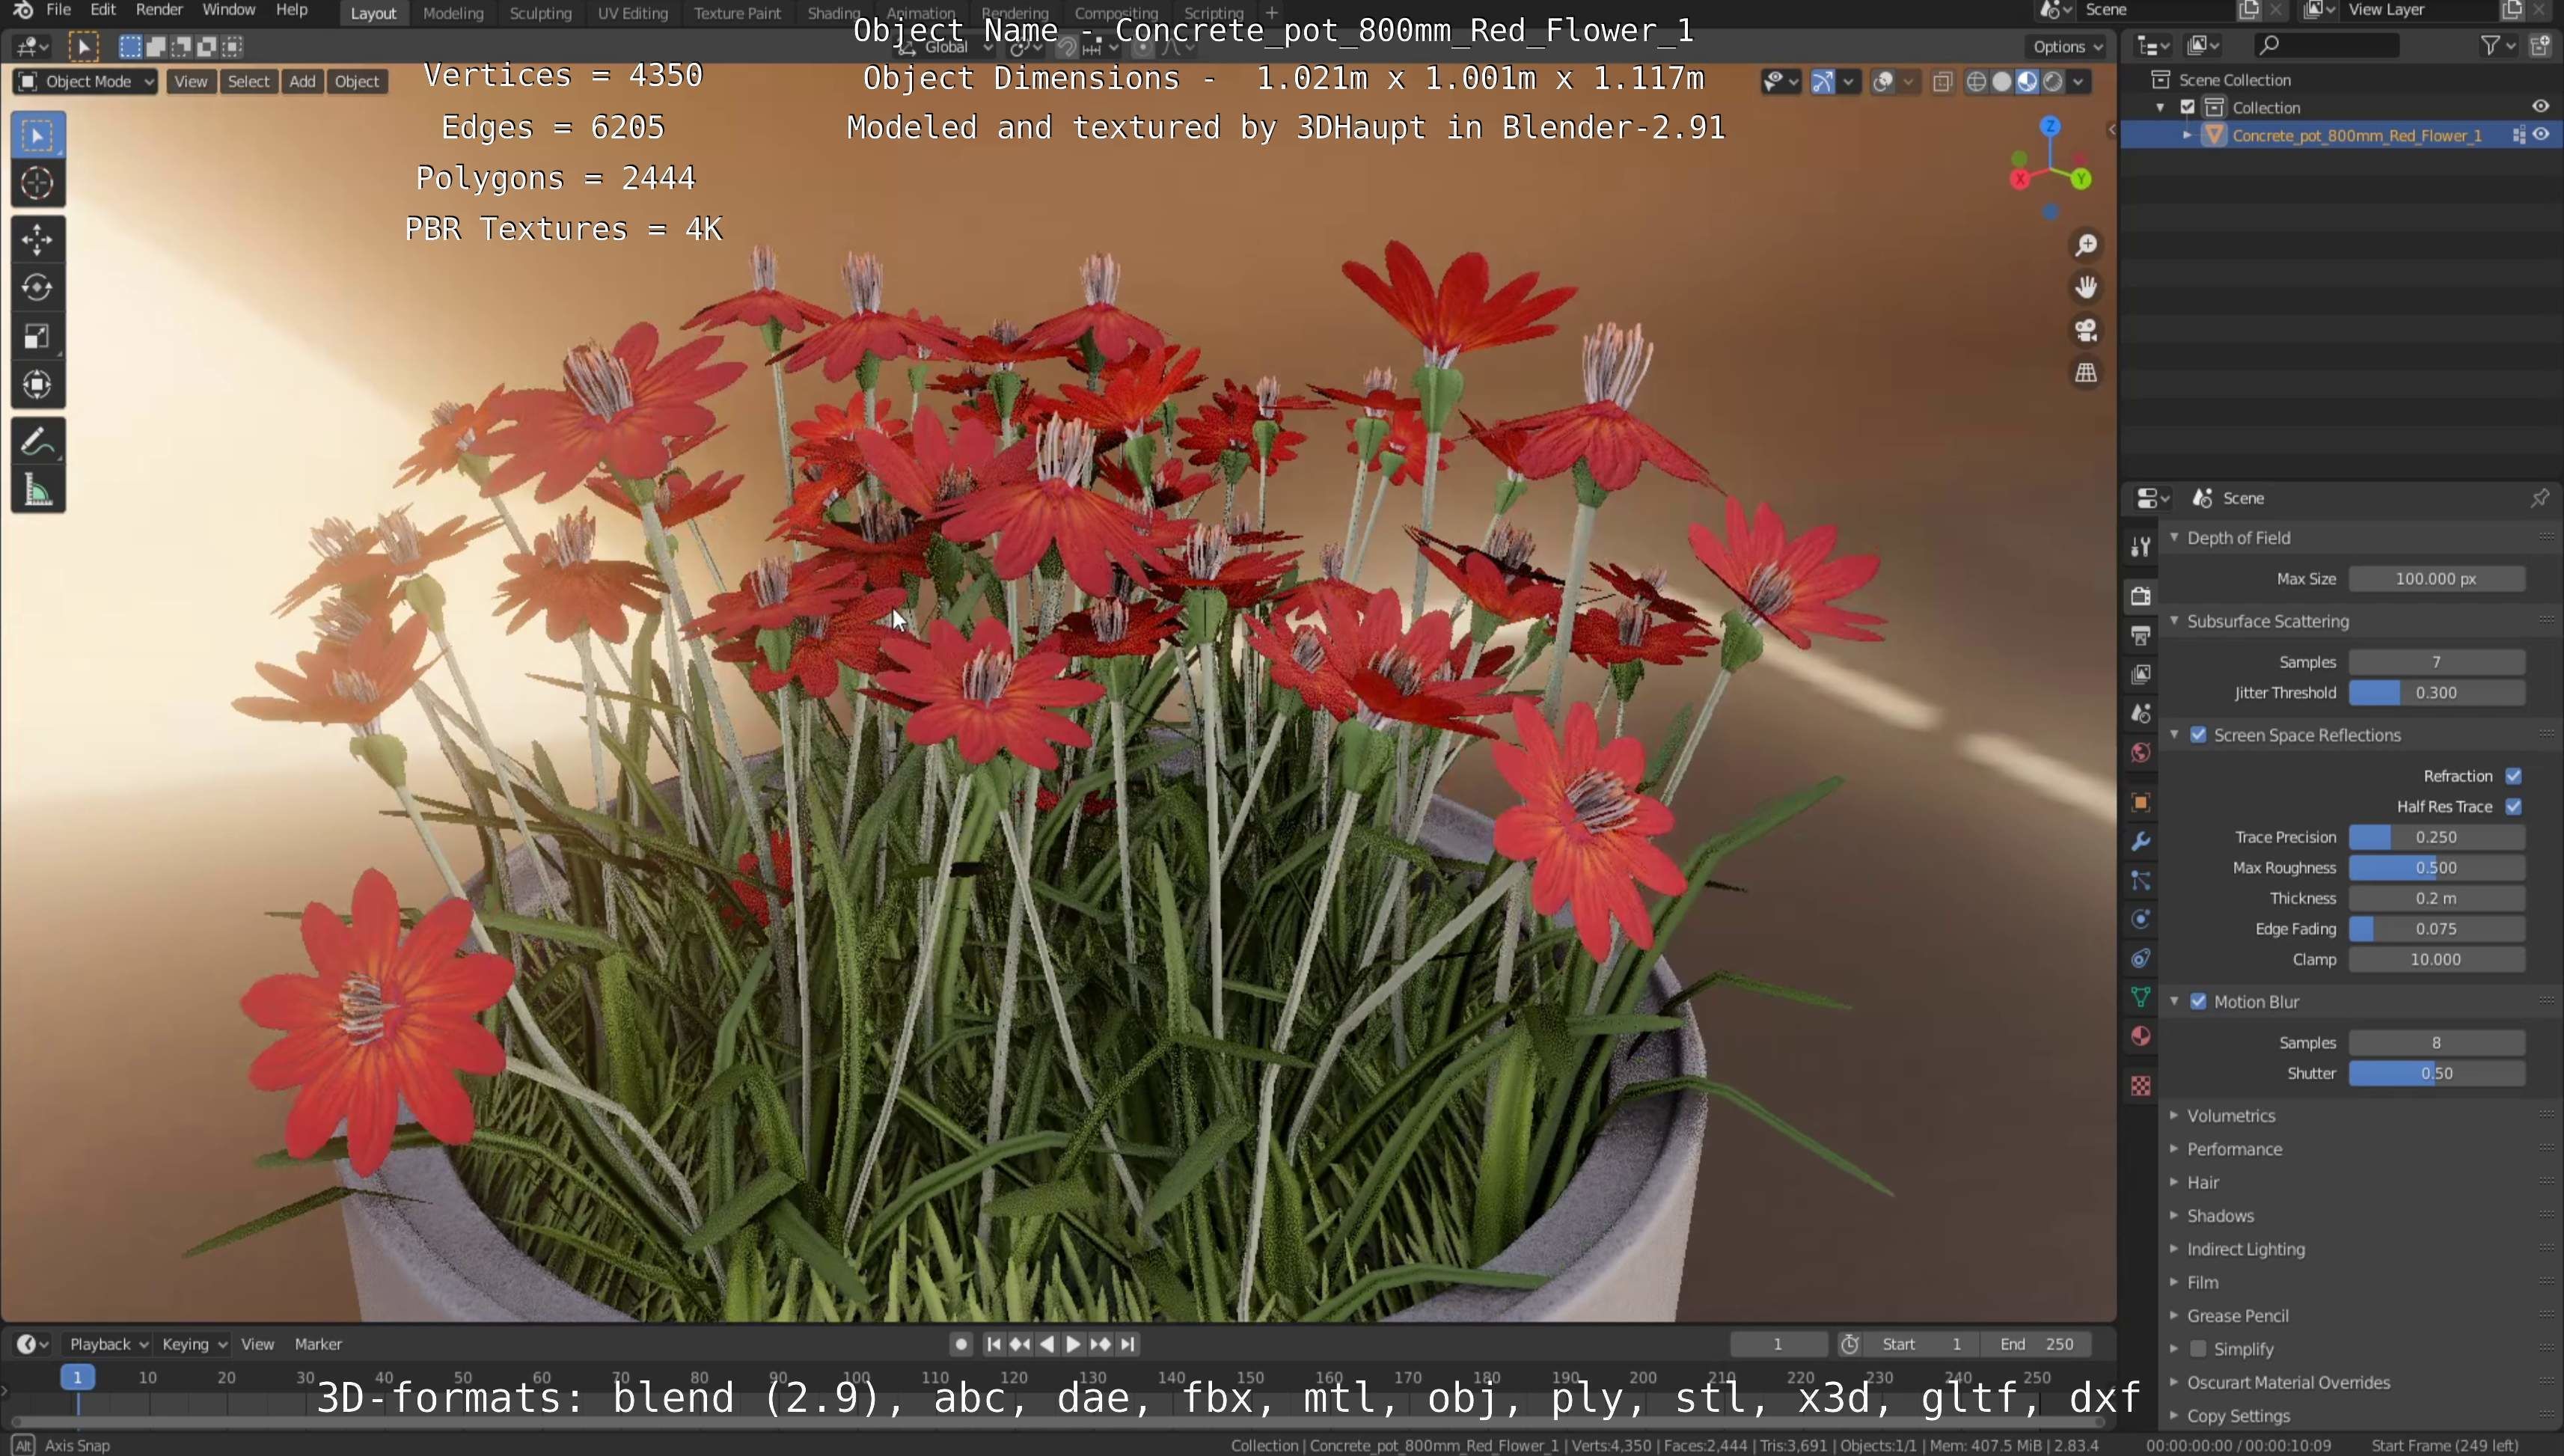The image size is (2564, 1456).
Task: Toggle X-ray mode in viewport header
Action: [1942, 82]
